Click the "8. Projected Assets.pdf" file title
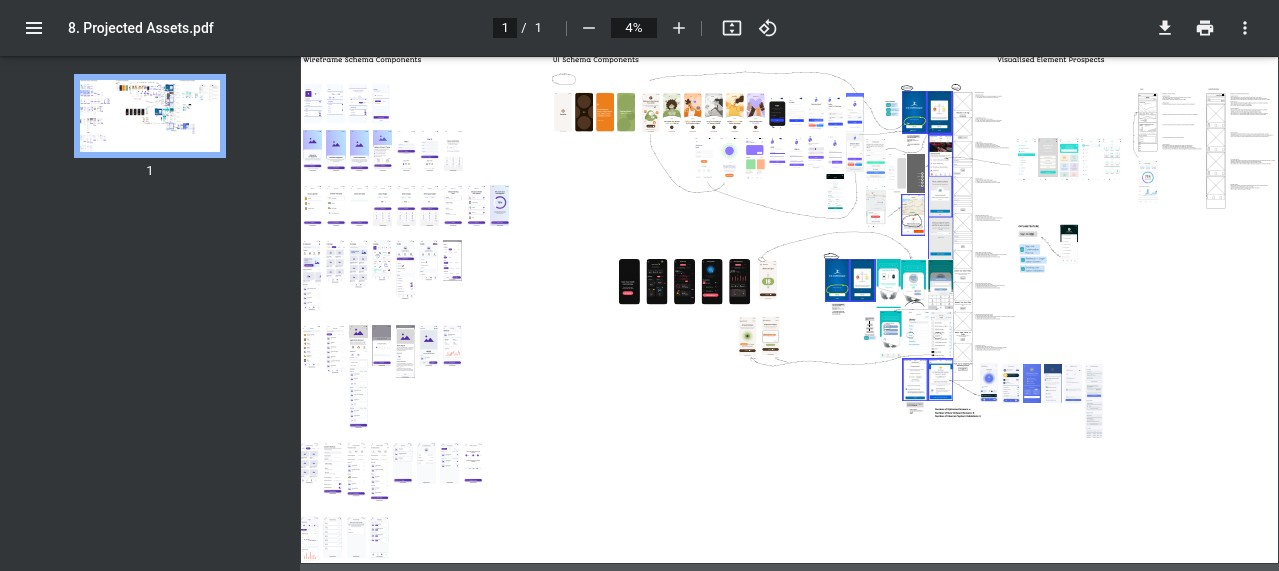The height and width of the screenshot is (571, 1279). click(140, 28)
